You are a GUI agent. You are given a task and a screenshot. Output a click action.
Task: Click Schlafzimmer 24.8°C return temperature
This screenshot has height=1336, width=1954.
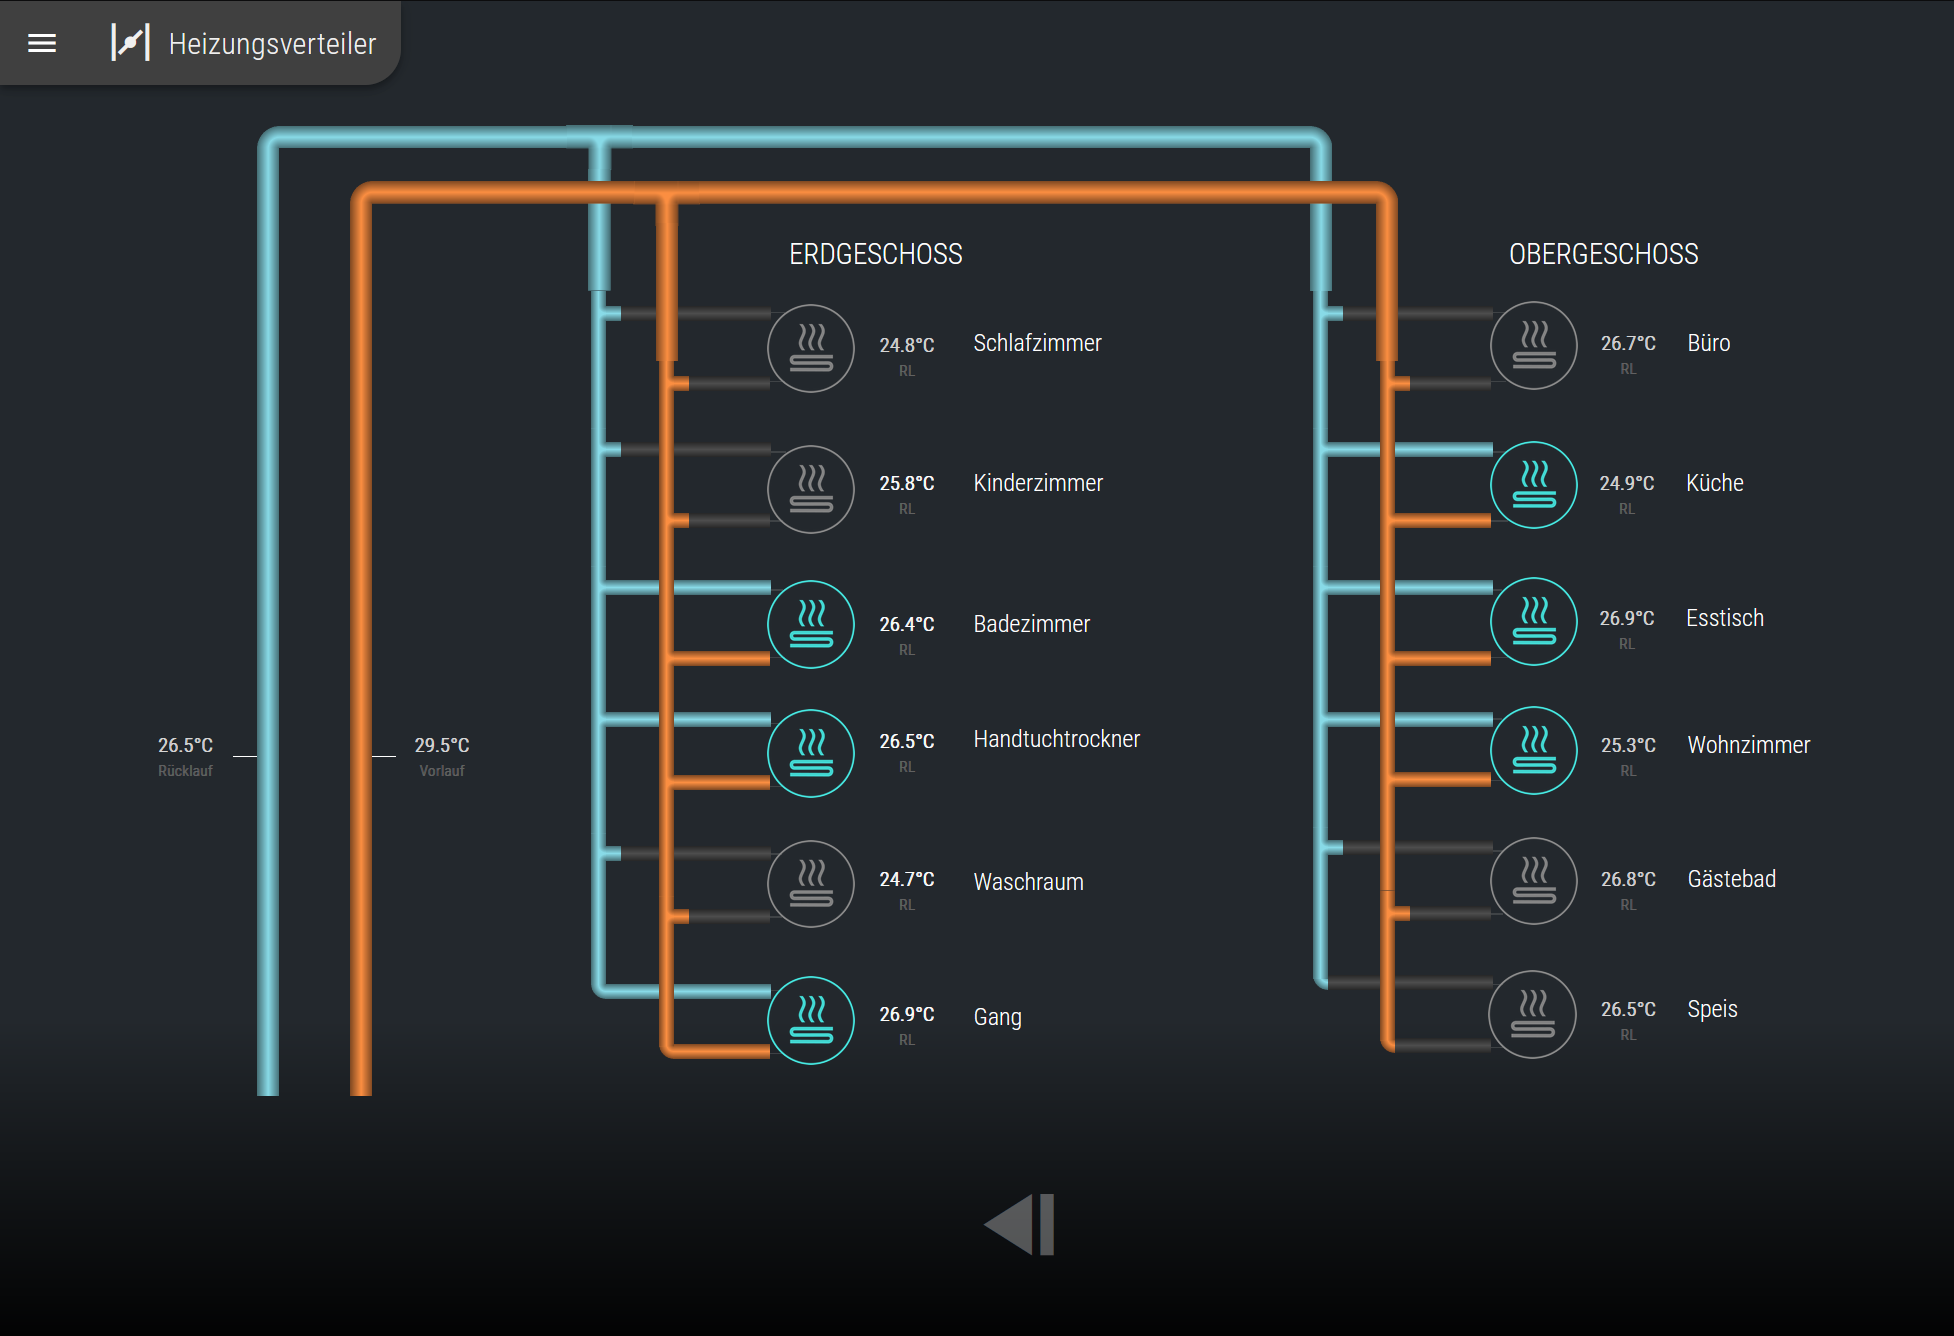907,345
